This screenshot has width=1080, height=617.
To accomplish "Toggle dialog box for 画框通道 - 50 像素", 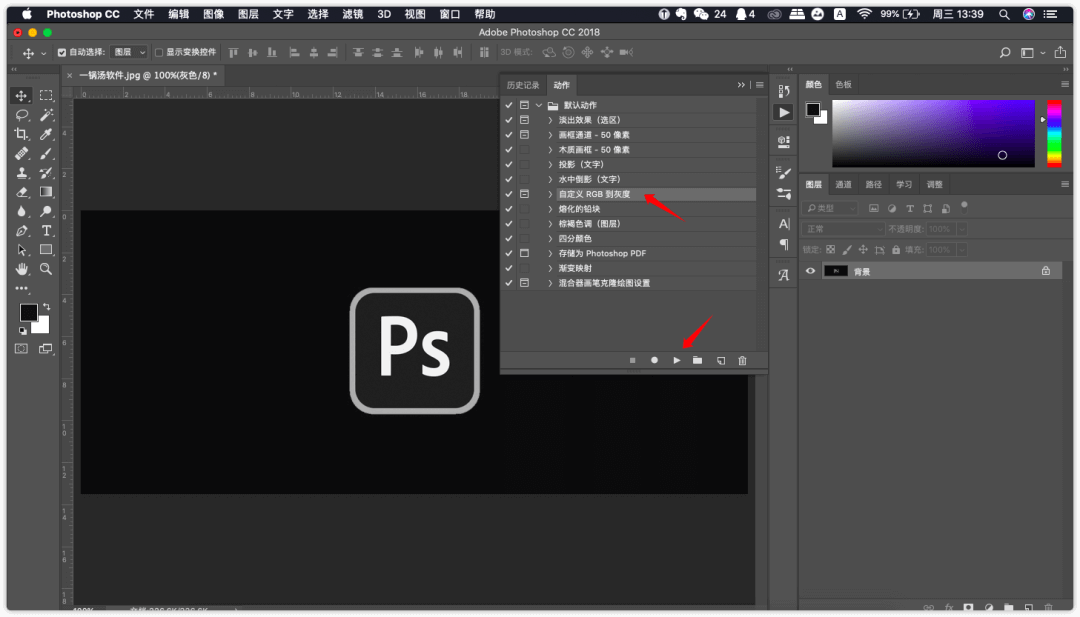I will point(525,135).
